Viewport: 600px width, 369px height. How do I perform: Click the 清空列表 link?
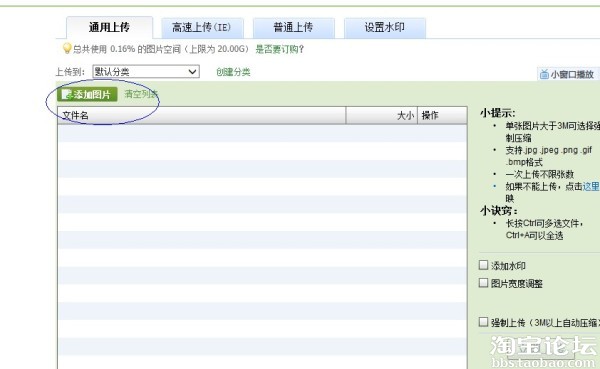point(141,94)
